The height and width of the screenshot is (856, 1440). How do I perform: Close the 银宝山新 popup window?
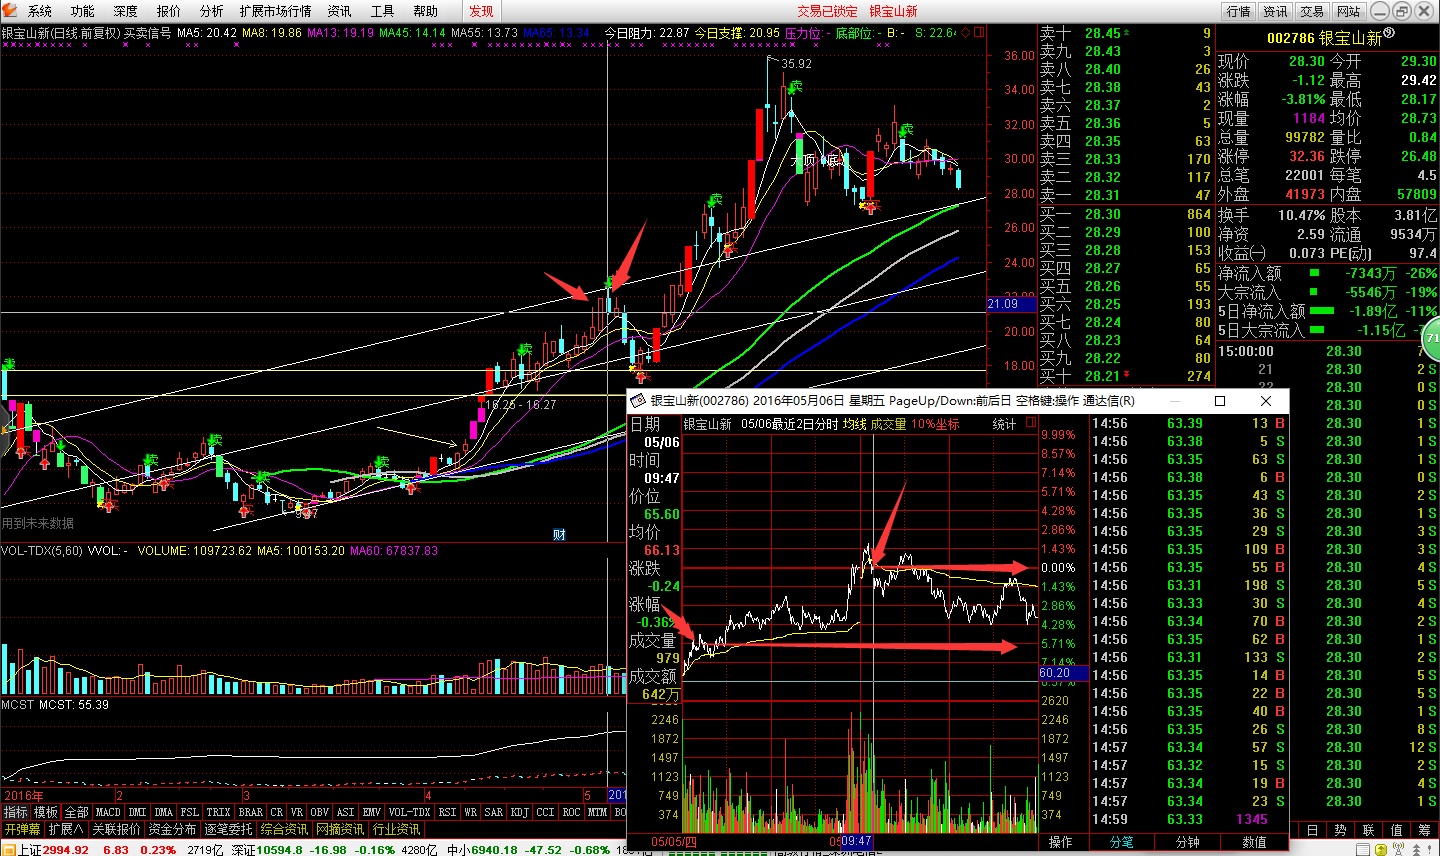pos(1266,401)
